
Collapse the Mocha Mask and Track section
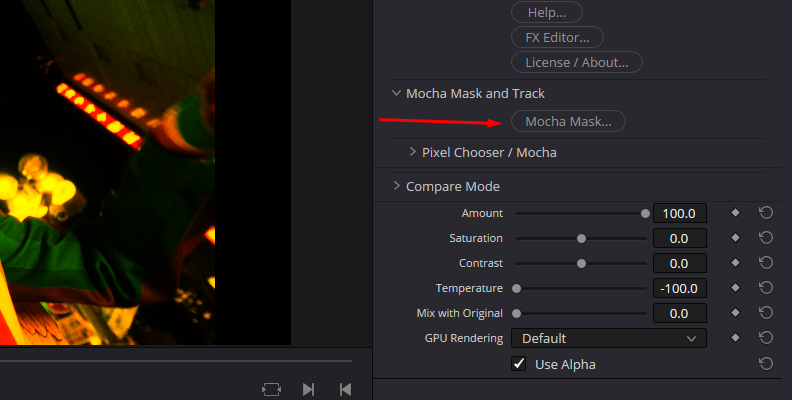397,93
